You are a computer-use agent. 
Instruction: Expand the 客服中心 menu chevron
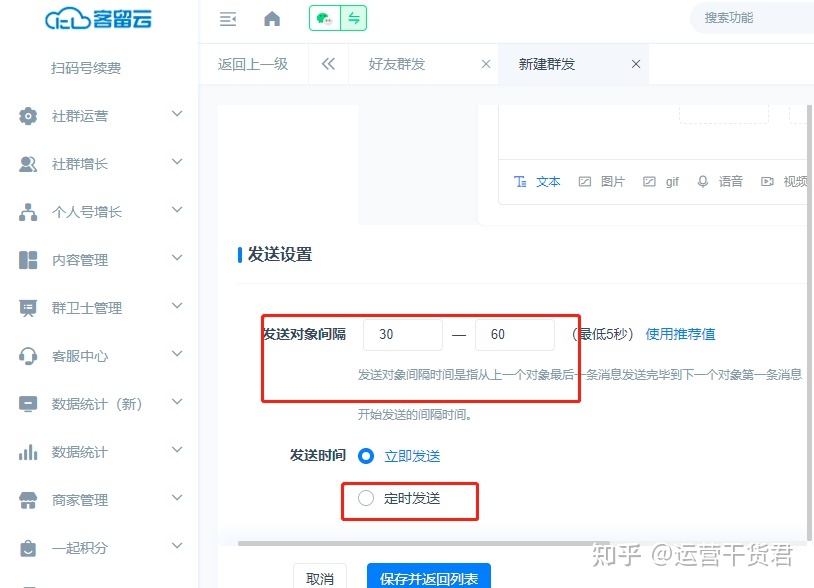point(177,354)
